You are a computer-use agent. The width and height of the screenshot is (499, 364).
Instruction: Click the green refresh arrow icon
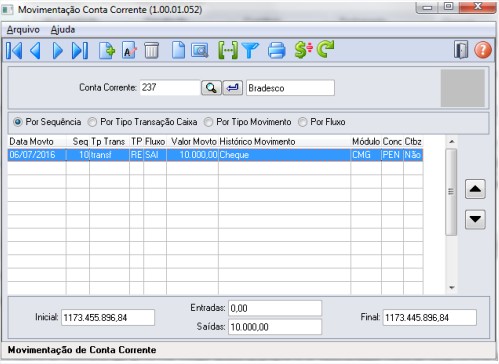(x=325, y=49)
